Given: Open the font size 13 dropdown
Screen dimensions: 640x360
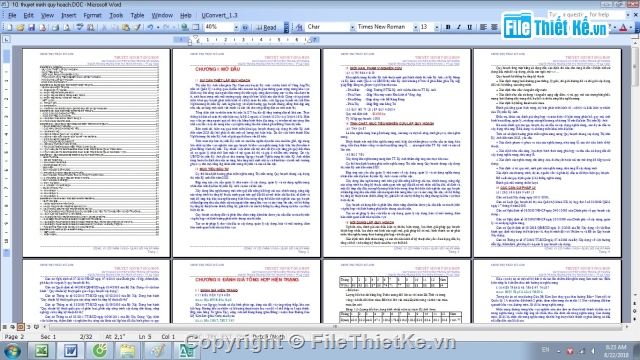Looking at the screenshot, I should click(436, 27).
